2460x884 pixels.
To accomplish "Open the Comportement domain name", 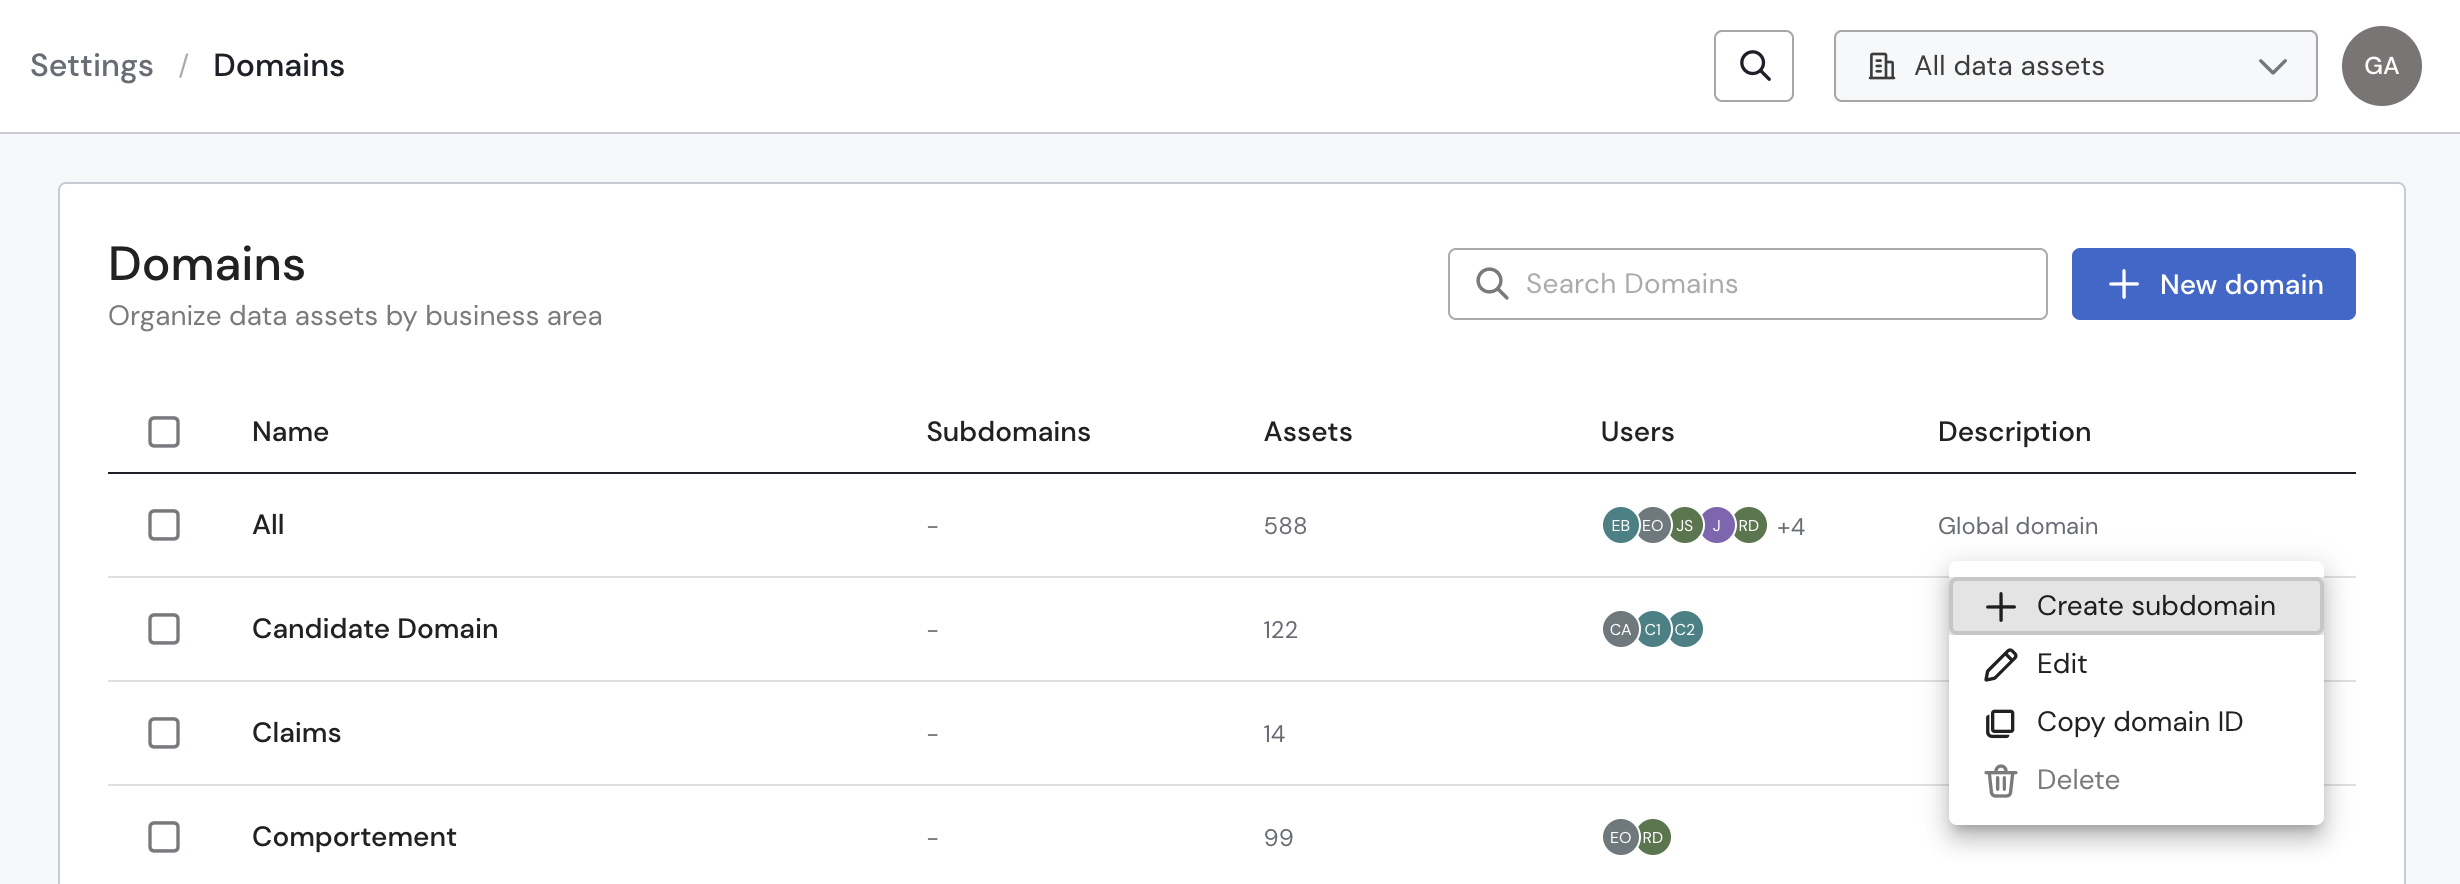I will [x=354, y=837].
